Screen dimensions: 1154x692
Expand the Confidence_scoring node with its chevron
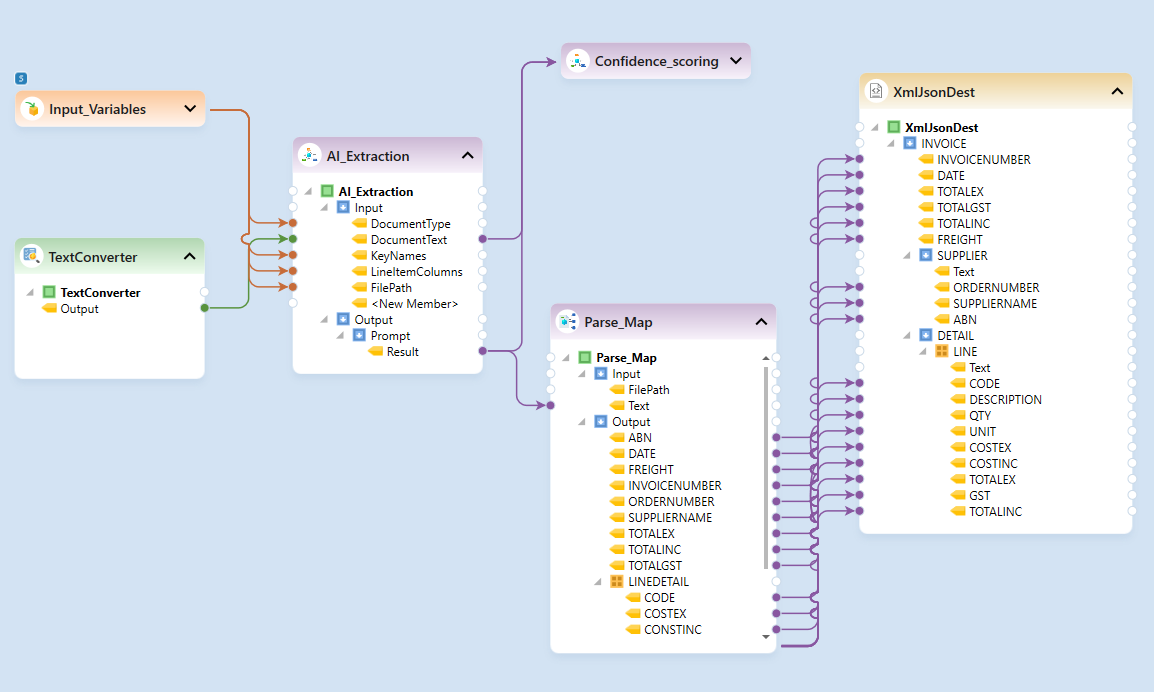click(736, 61)
